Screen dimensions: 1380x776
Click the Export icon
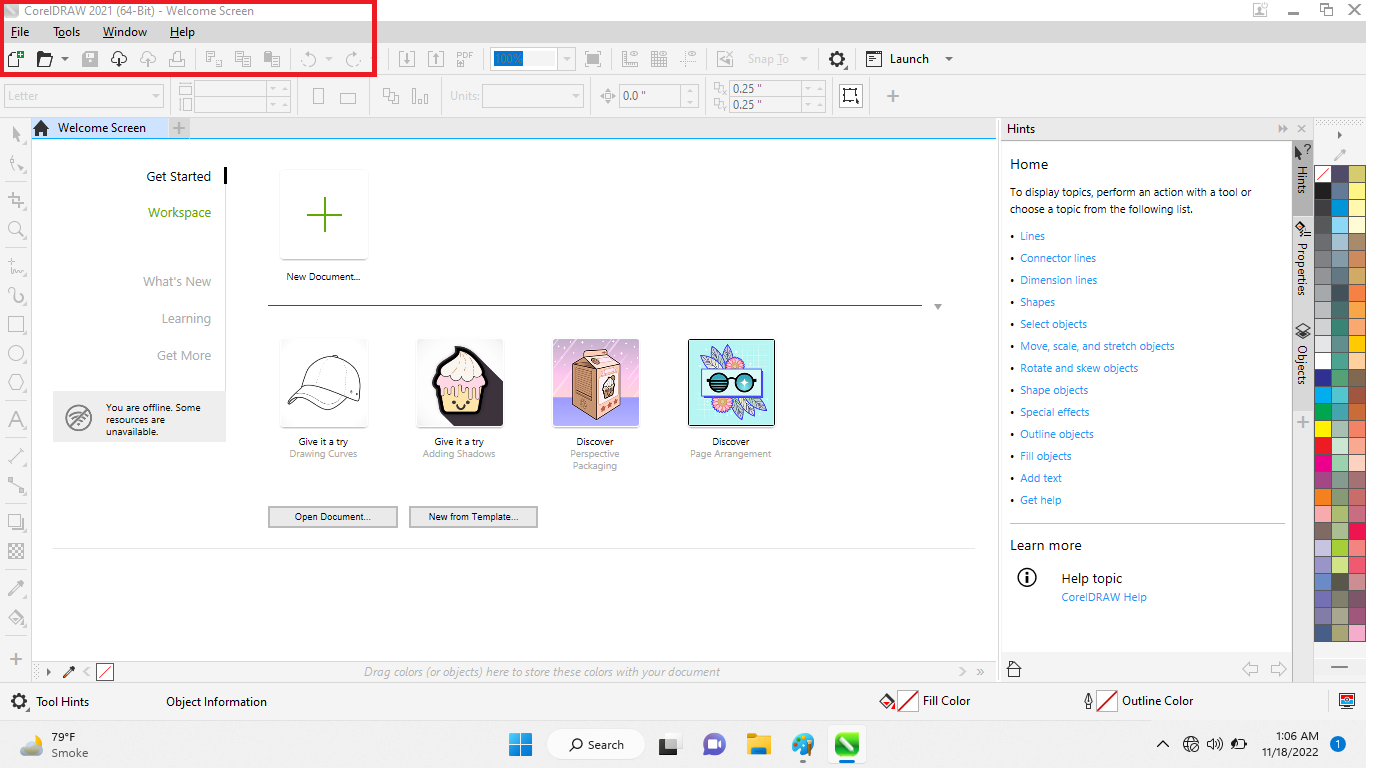click(x=436, y=59)
